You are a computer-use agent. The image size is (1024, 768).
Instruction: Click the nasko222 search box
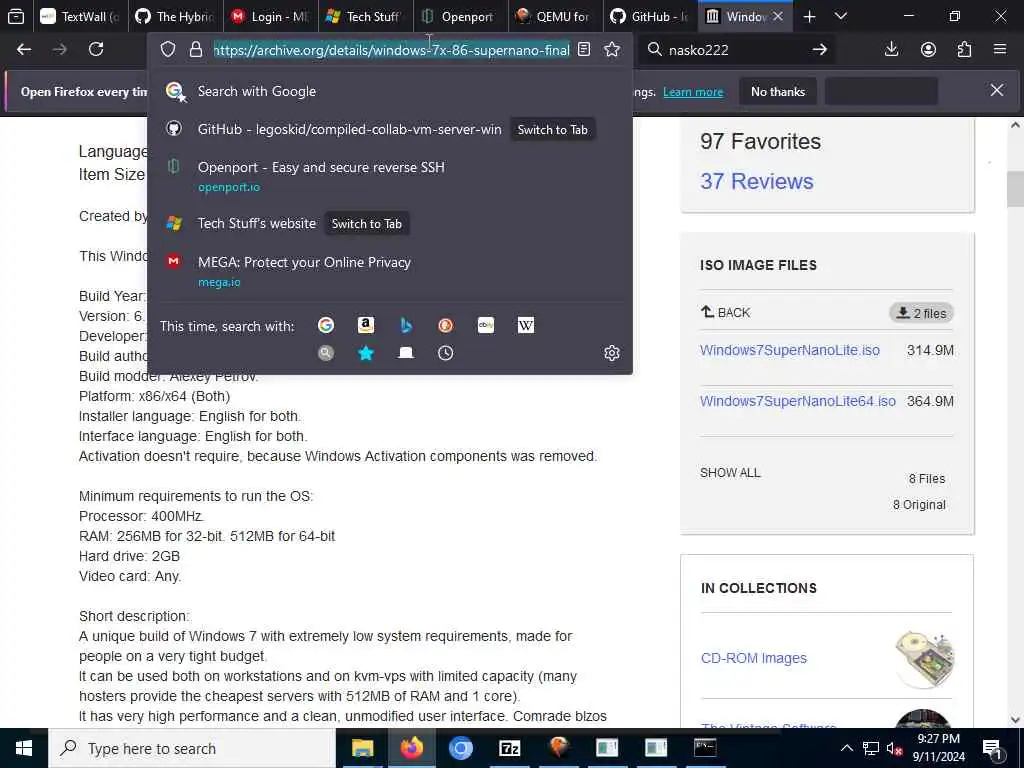(x=735, y=50)
